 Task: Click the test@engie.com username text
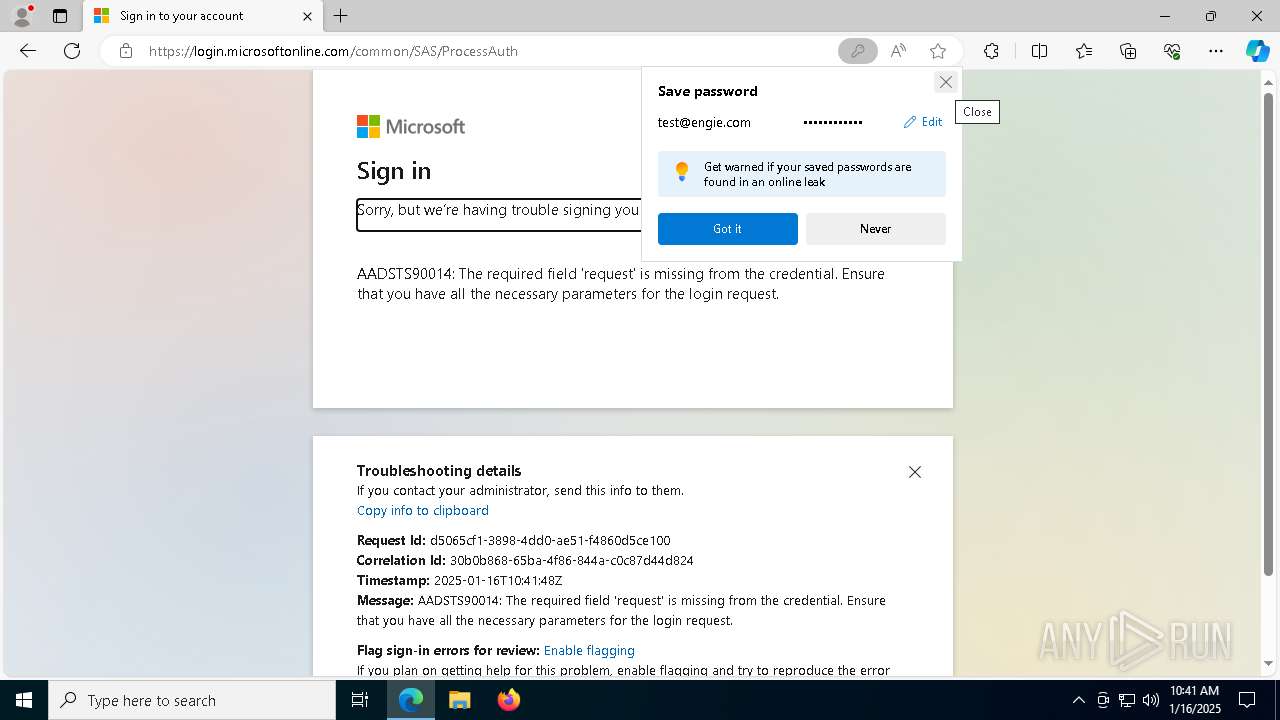704,122
